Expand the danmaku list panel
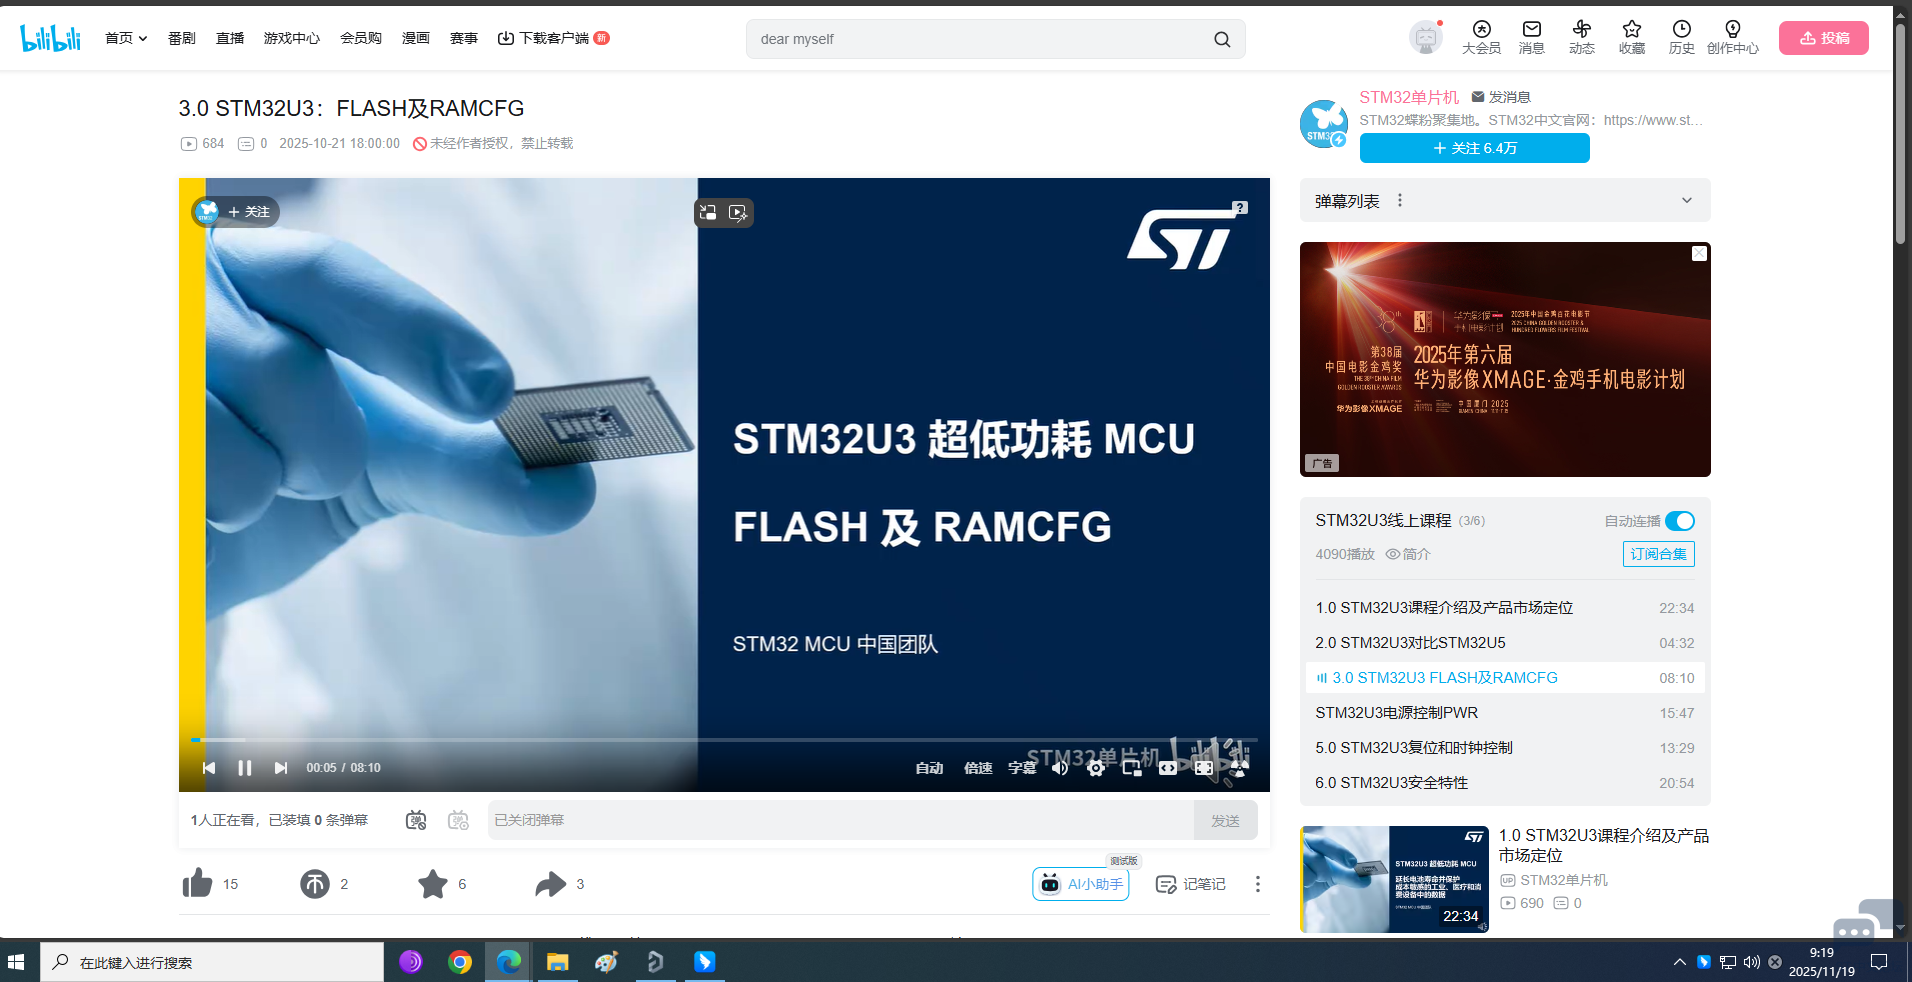The height and width of the screenshot is (982, 1912). [1686, 201]
